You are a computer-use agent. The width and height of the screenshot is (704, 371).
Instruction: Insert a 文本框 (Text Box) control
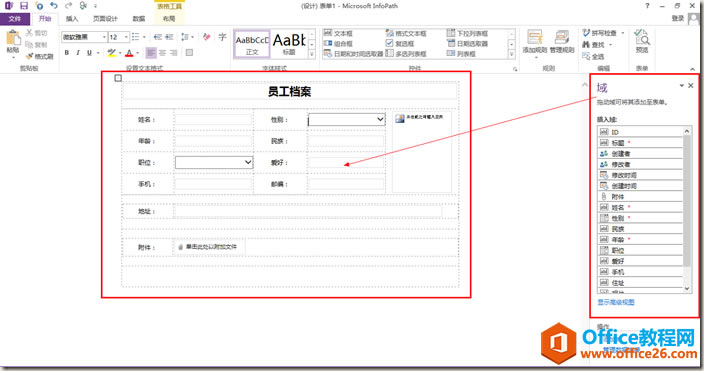point(339,33)
